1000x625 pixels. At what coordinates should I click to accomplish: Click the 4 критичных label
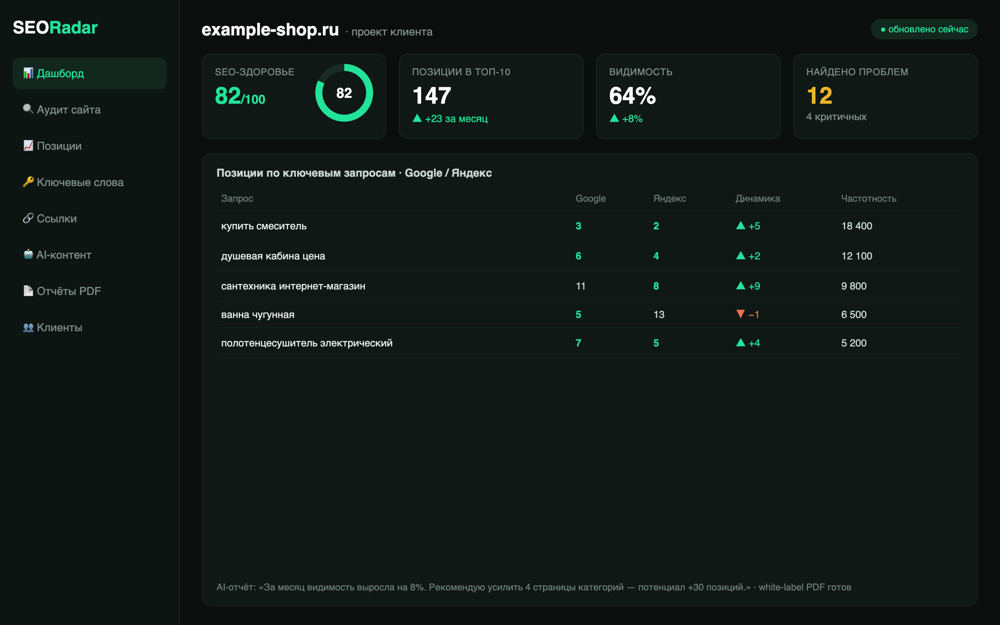[x=836, y=117]
